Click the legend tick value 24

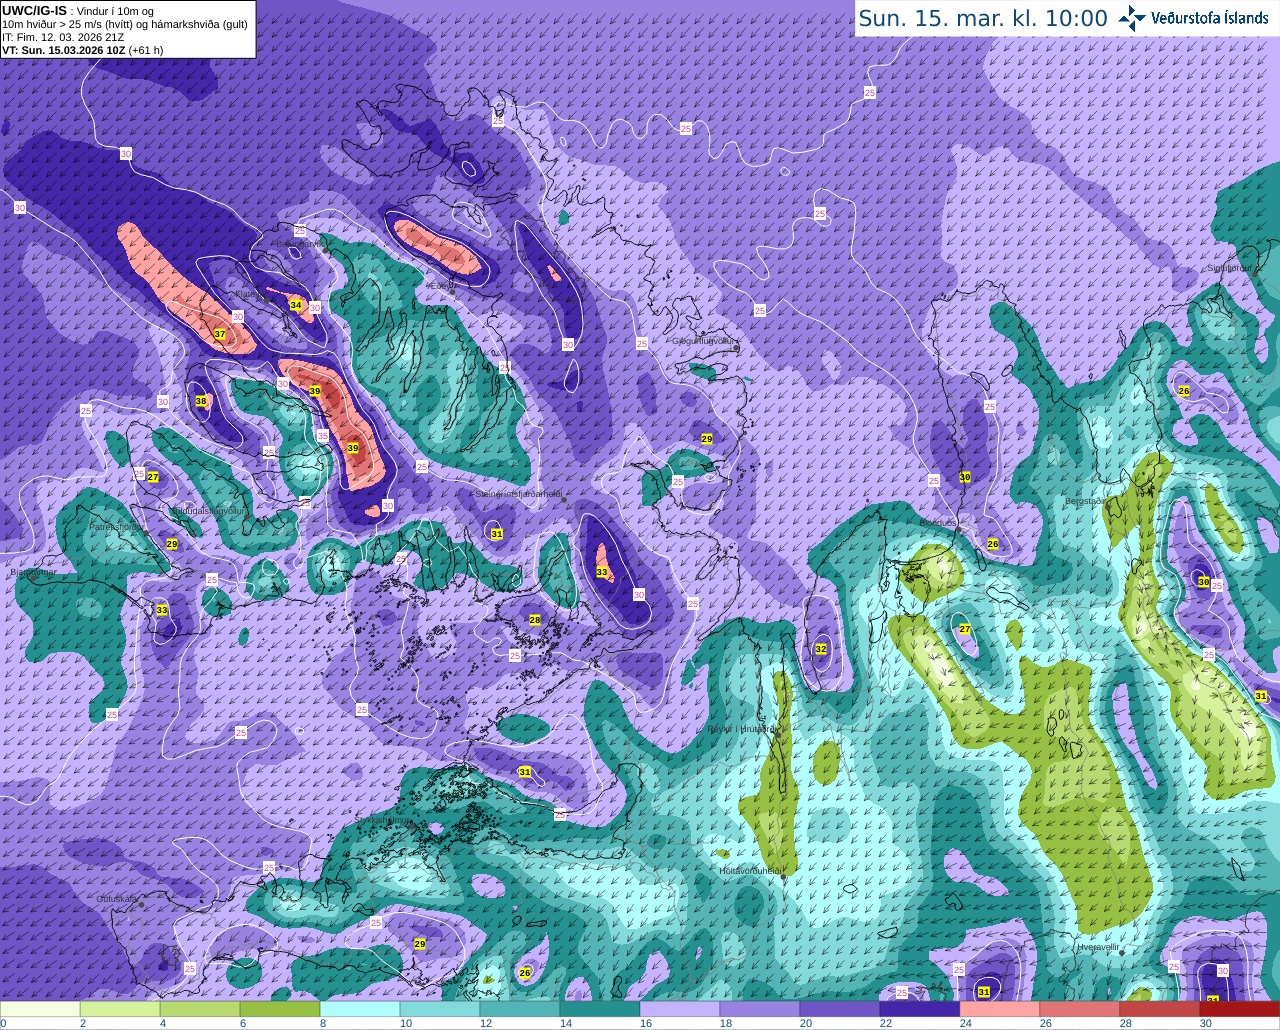[x=966, y=1024]
